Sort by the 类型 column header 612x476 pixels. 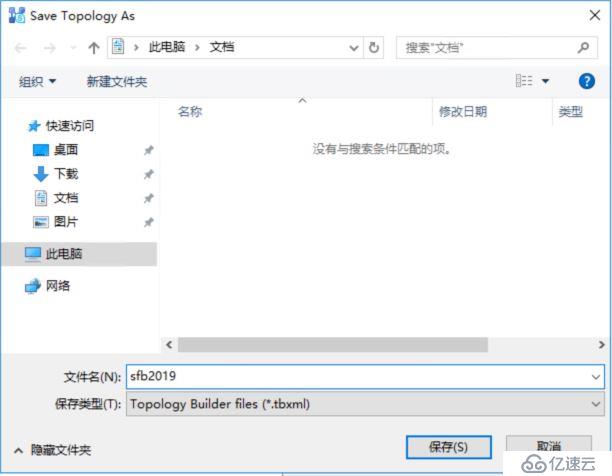(x=570, y=112)
